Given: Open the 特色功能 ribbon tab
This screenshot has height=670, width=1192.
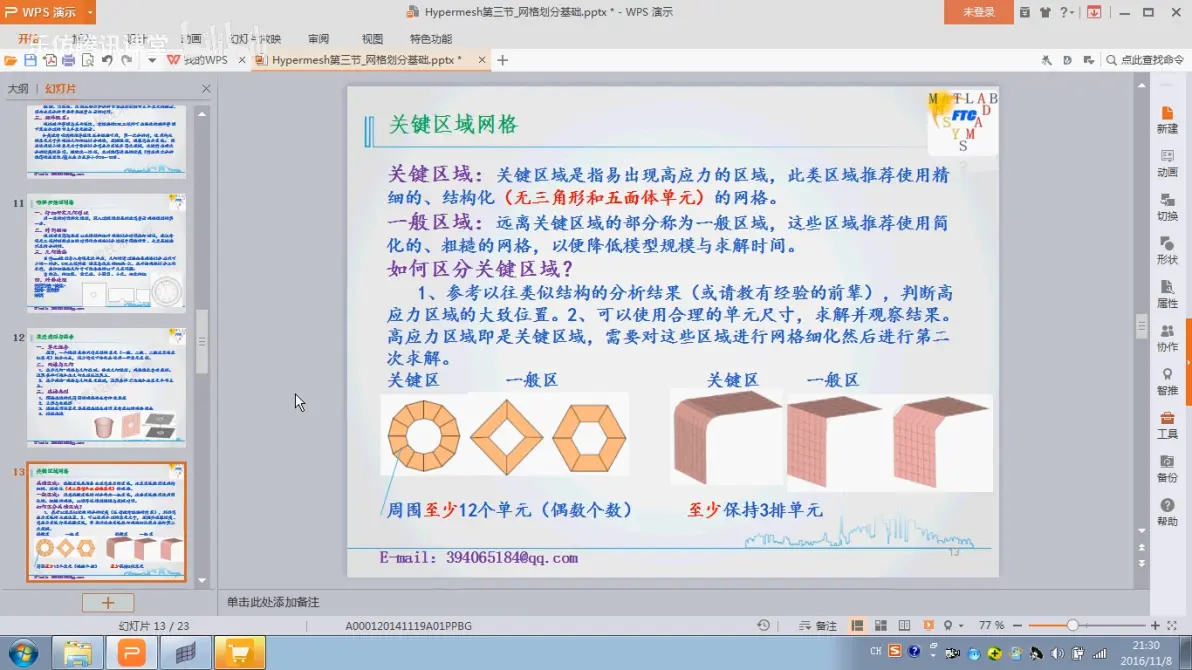Looking at the screenshot, I should tap(431, 39).
